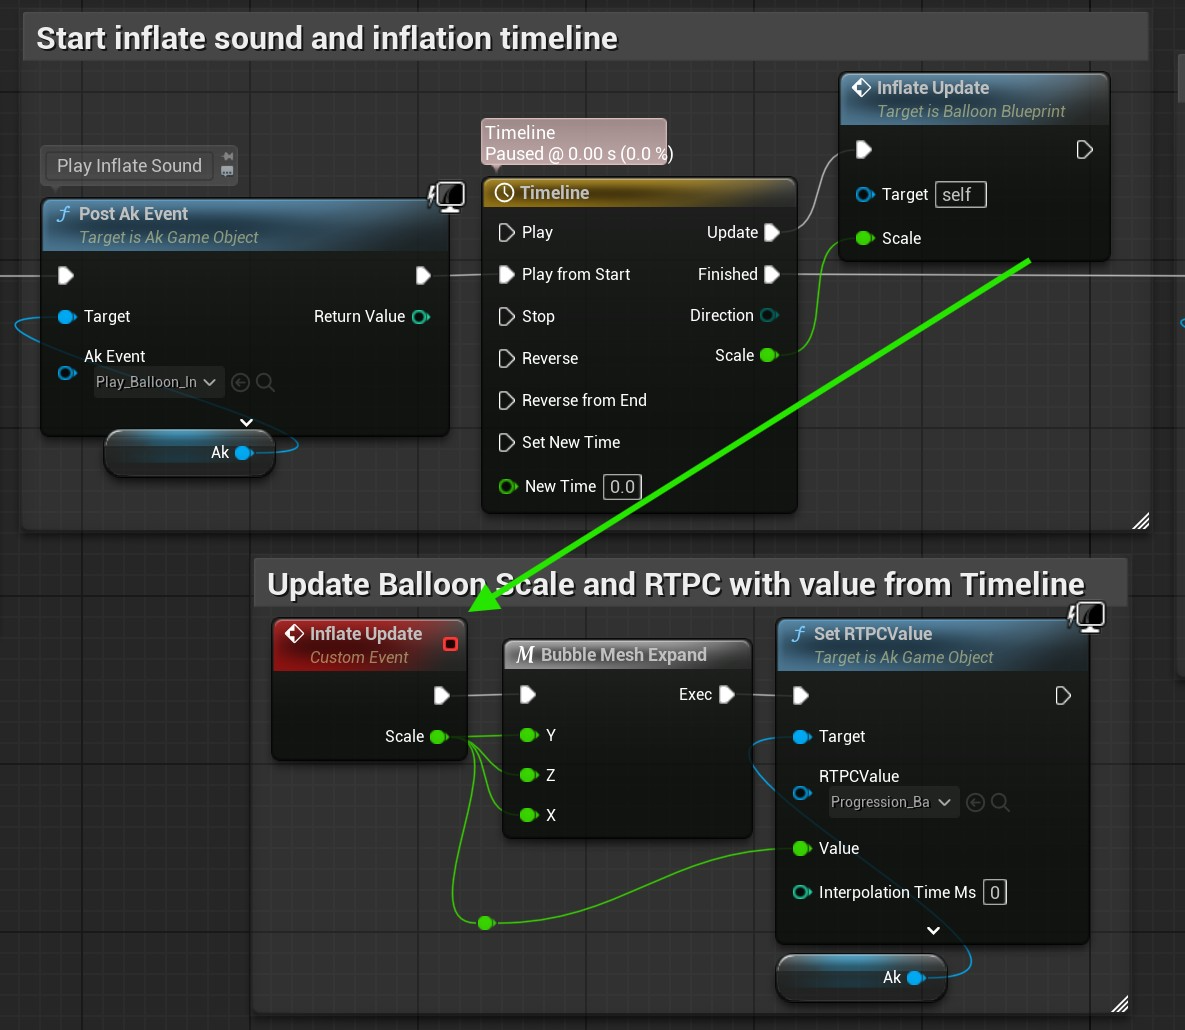Click the Set RTPCValue function icon
Viewport: 1185px width, 1030px height.
pos(798,634)
